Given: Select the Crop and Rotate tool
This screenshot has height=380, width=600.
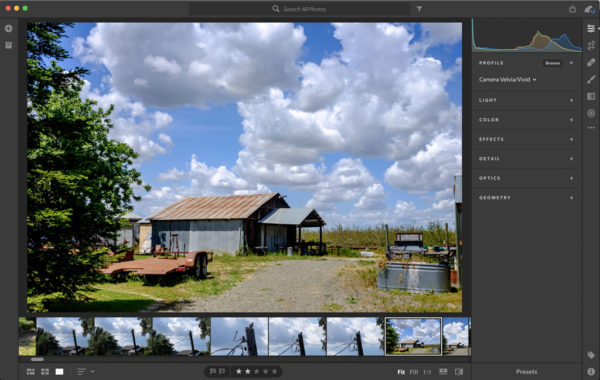Looking at the screenshot, I should click(x=591, y=45).
